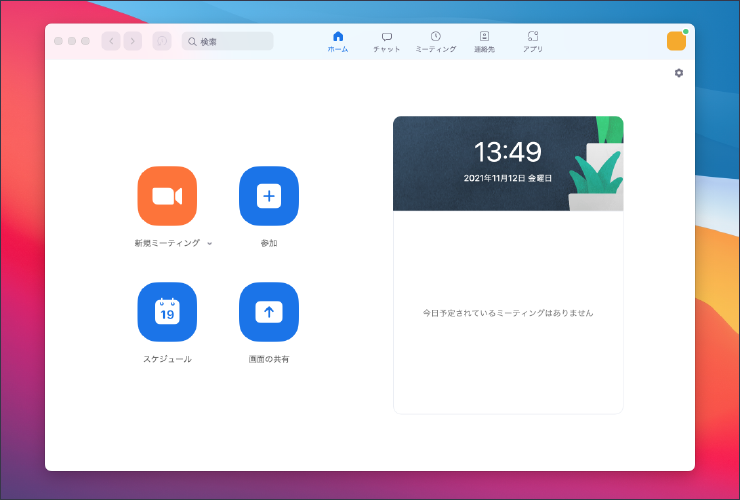Screen dimensions: 740x500
Task: Click the スケジュール label text
Action: click(x=167, y=359)
